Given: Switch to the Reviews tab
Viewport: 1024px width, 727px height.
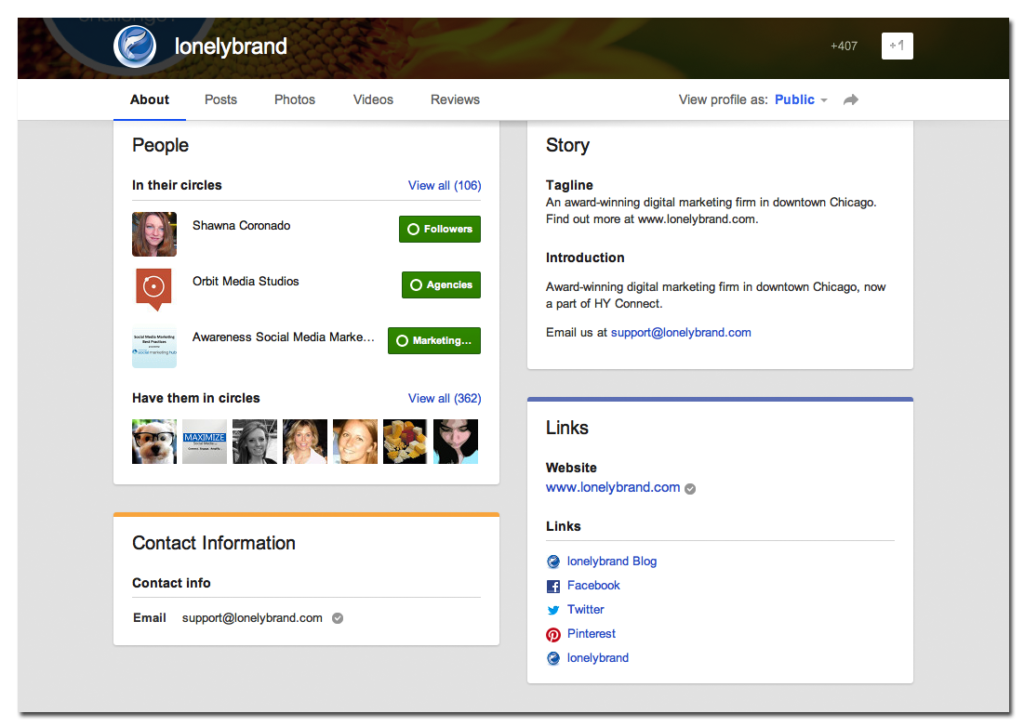Looking at the screenshot, I should coord(454,99).
